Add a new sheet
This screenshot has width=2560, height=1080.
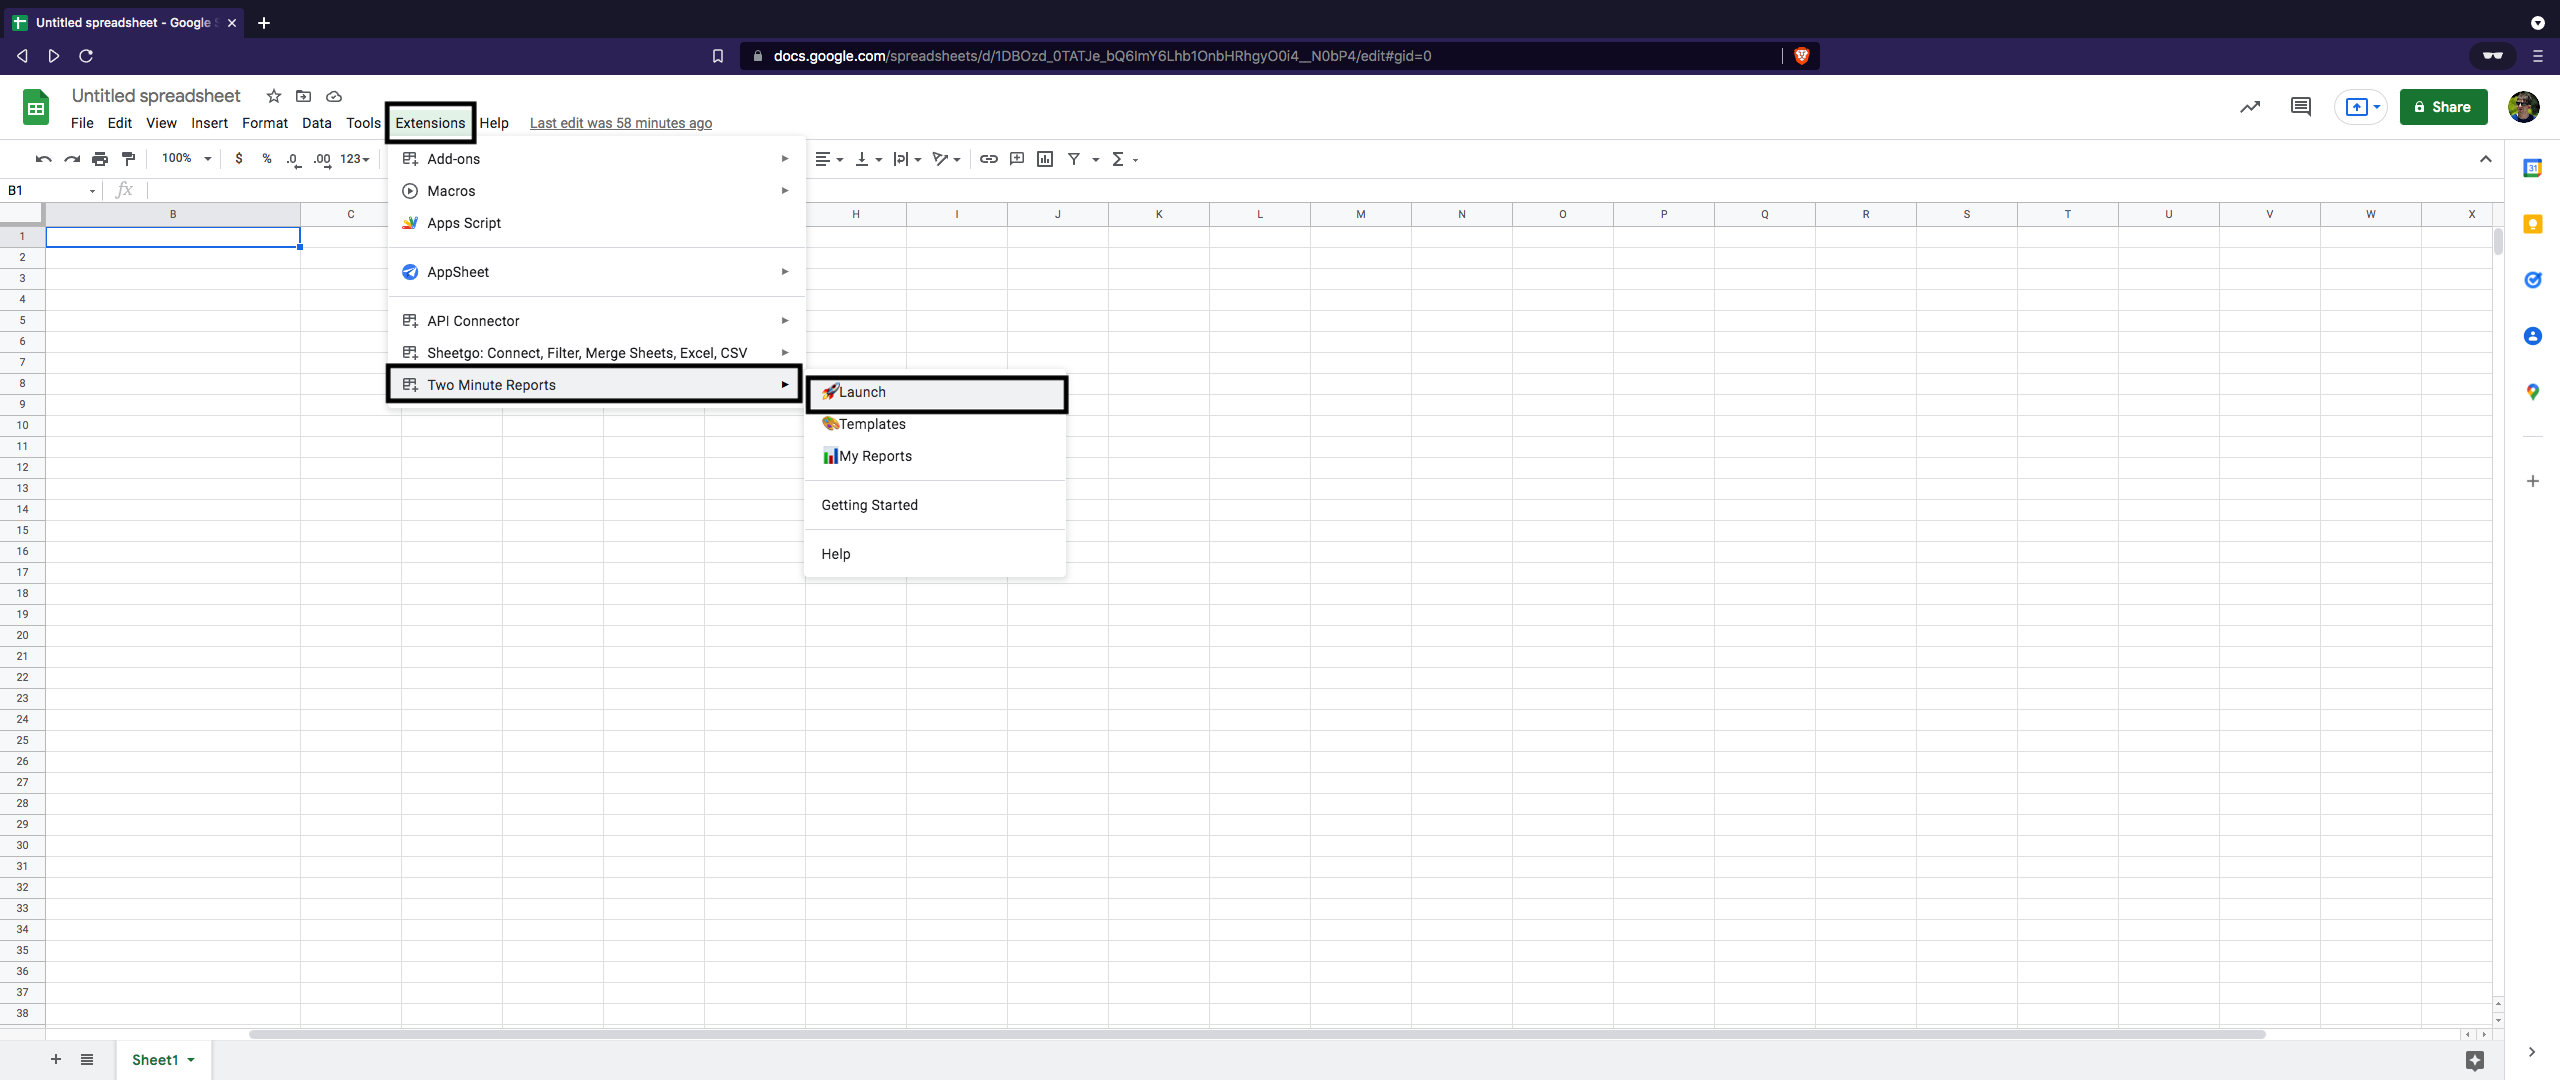(56, 1059)
